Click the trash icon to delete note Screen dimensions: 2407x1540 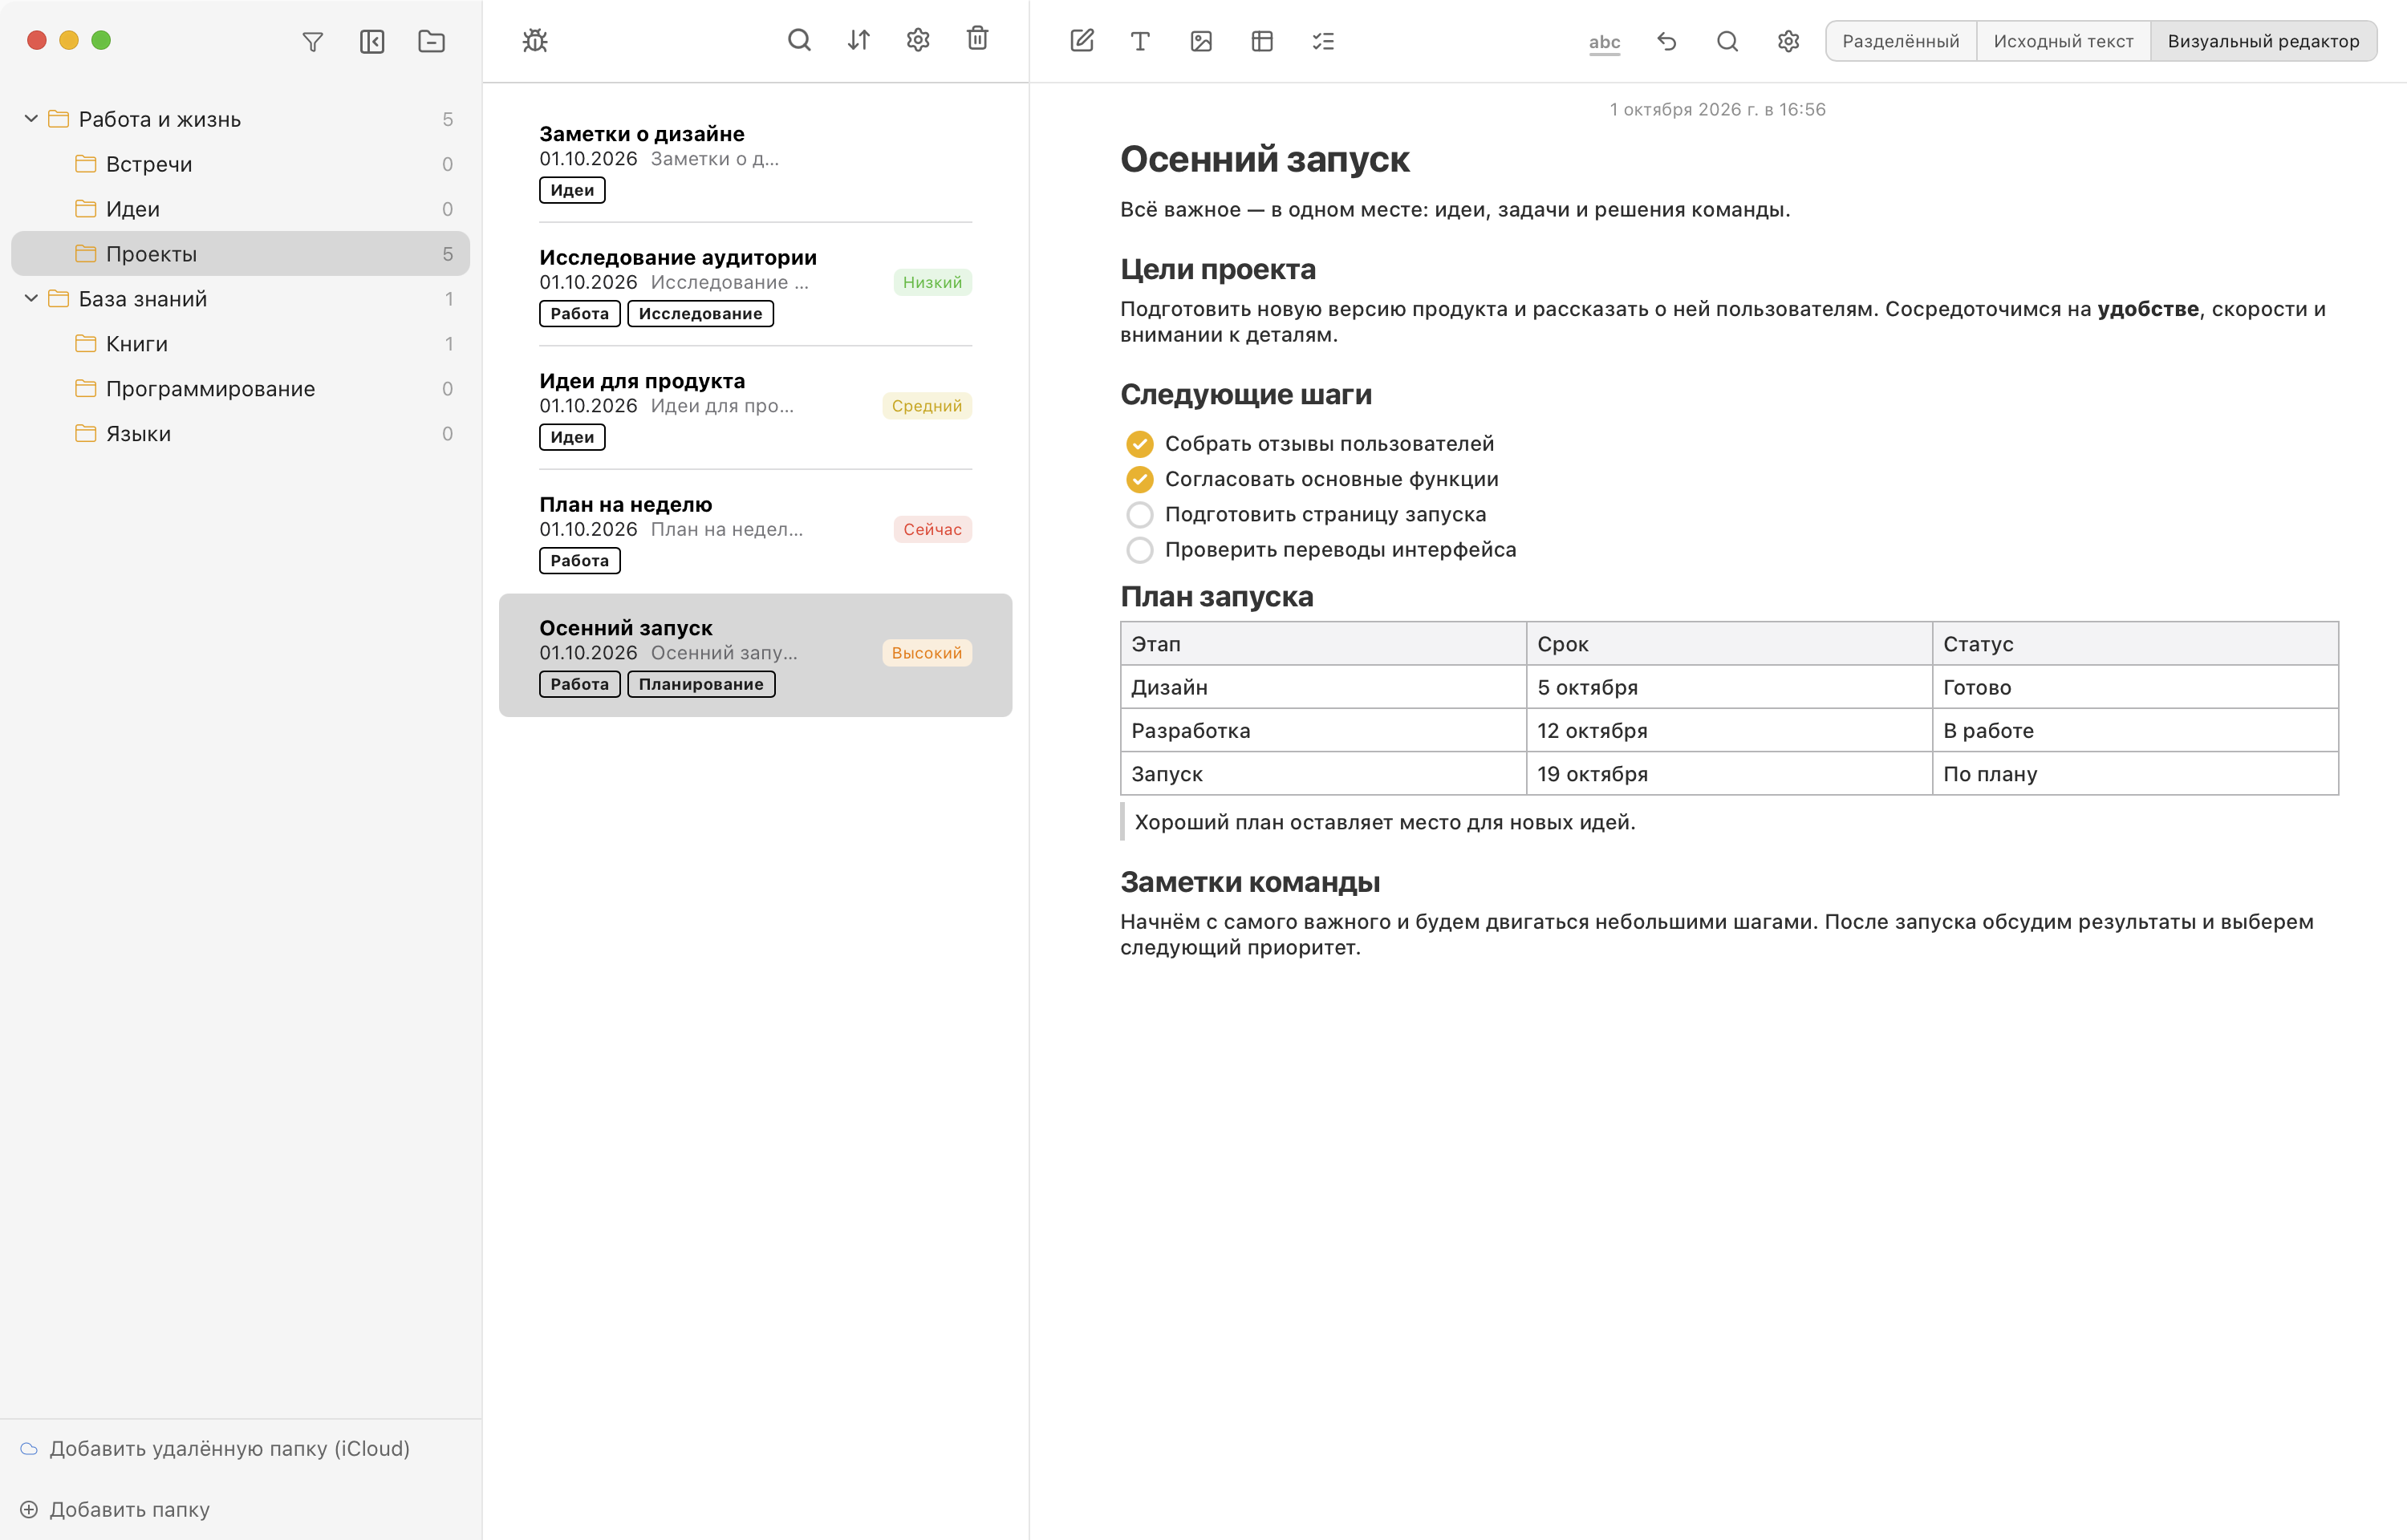coord(978,38)
